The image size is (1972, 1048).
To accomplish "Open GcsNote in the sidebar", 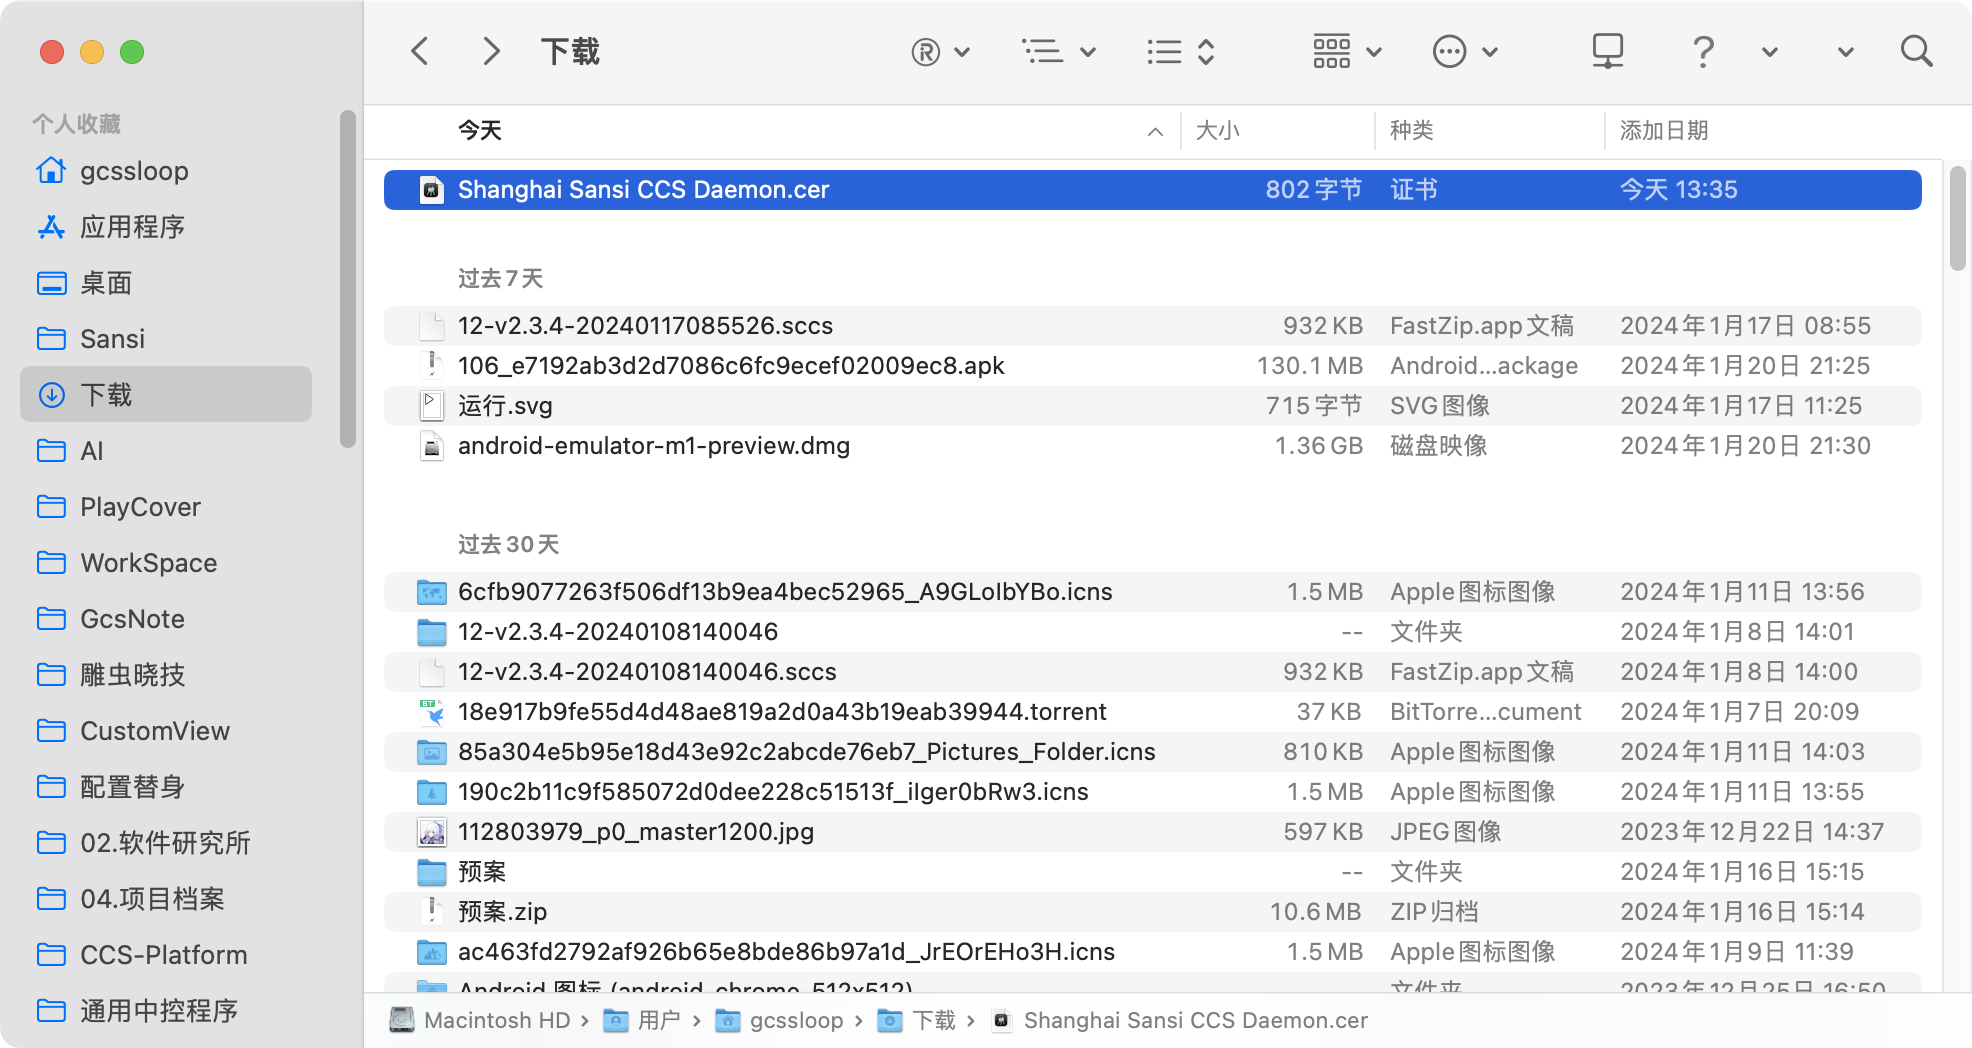I will click(165, 619).
